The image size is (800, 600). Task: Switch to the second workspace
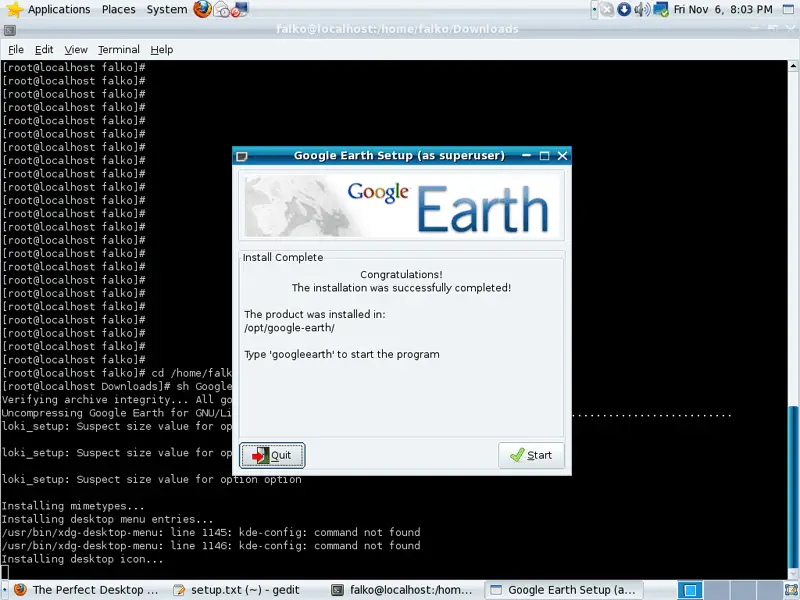(716, 590)
